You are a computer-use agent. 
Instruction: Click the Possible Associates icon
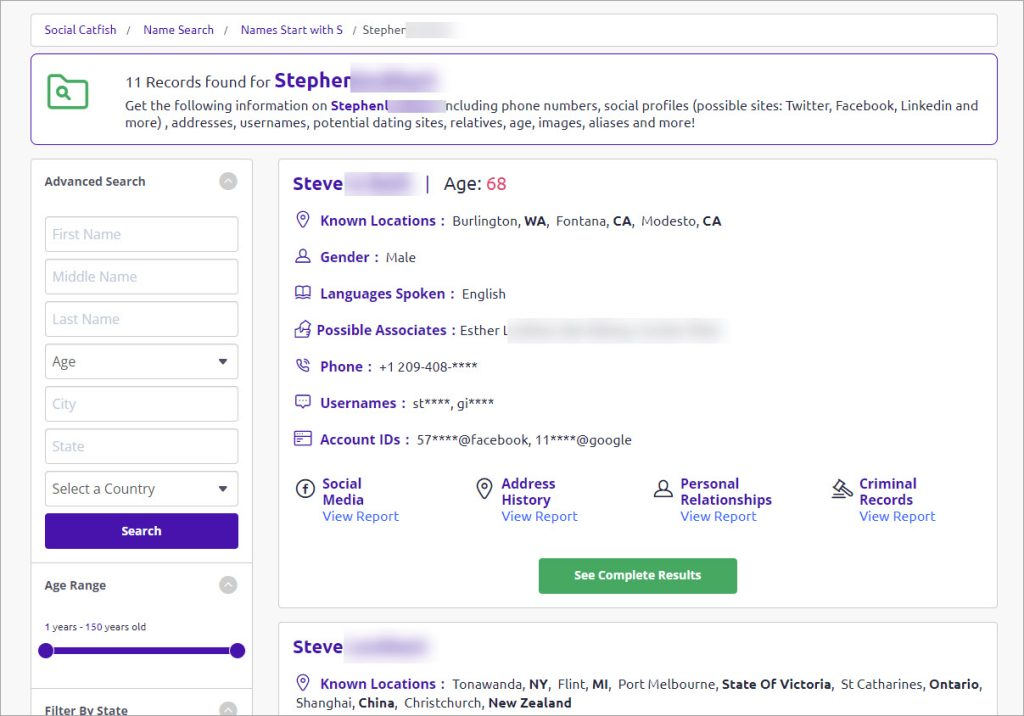tap(302, 329)
